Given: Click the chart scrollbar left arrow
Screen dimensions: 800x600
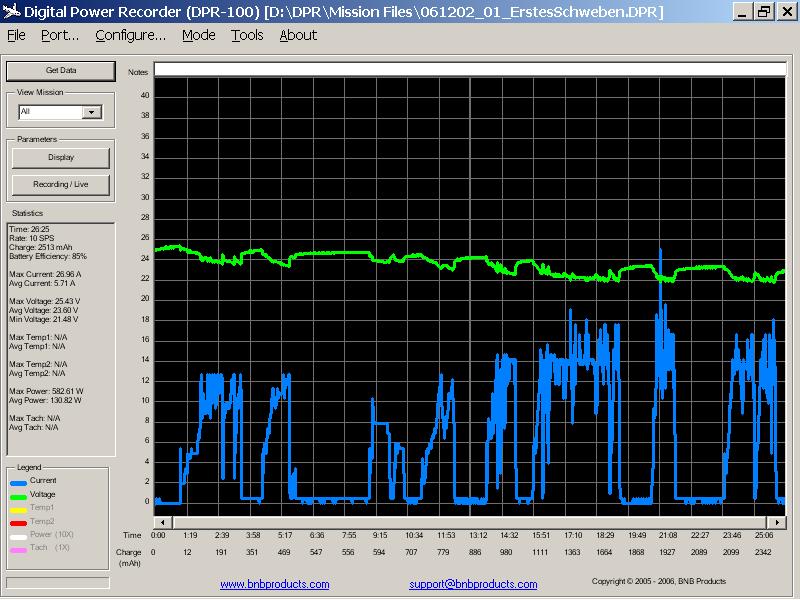Looking at the screenshot, I should pyautogui.click(x=163, y=522).
